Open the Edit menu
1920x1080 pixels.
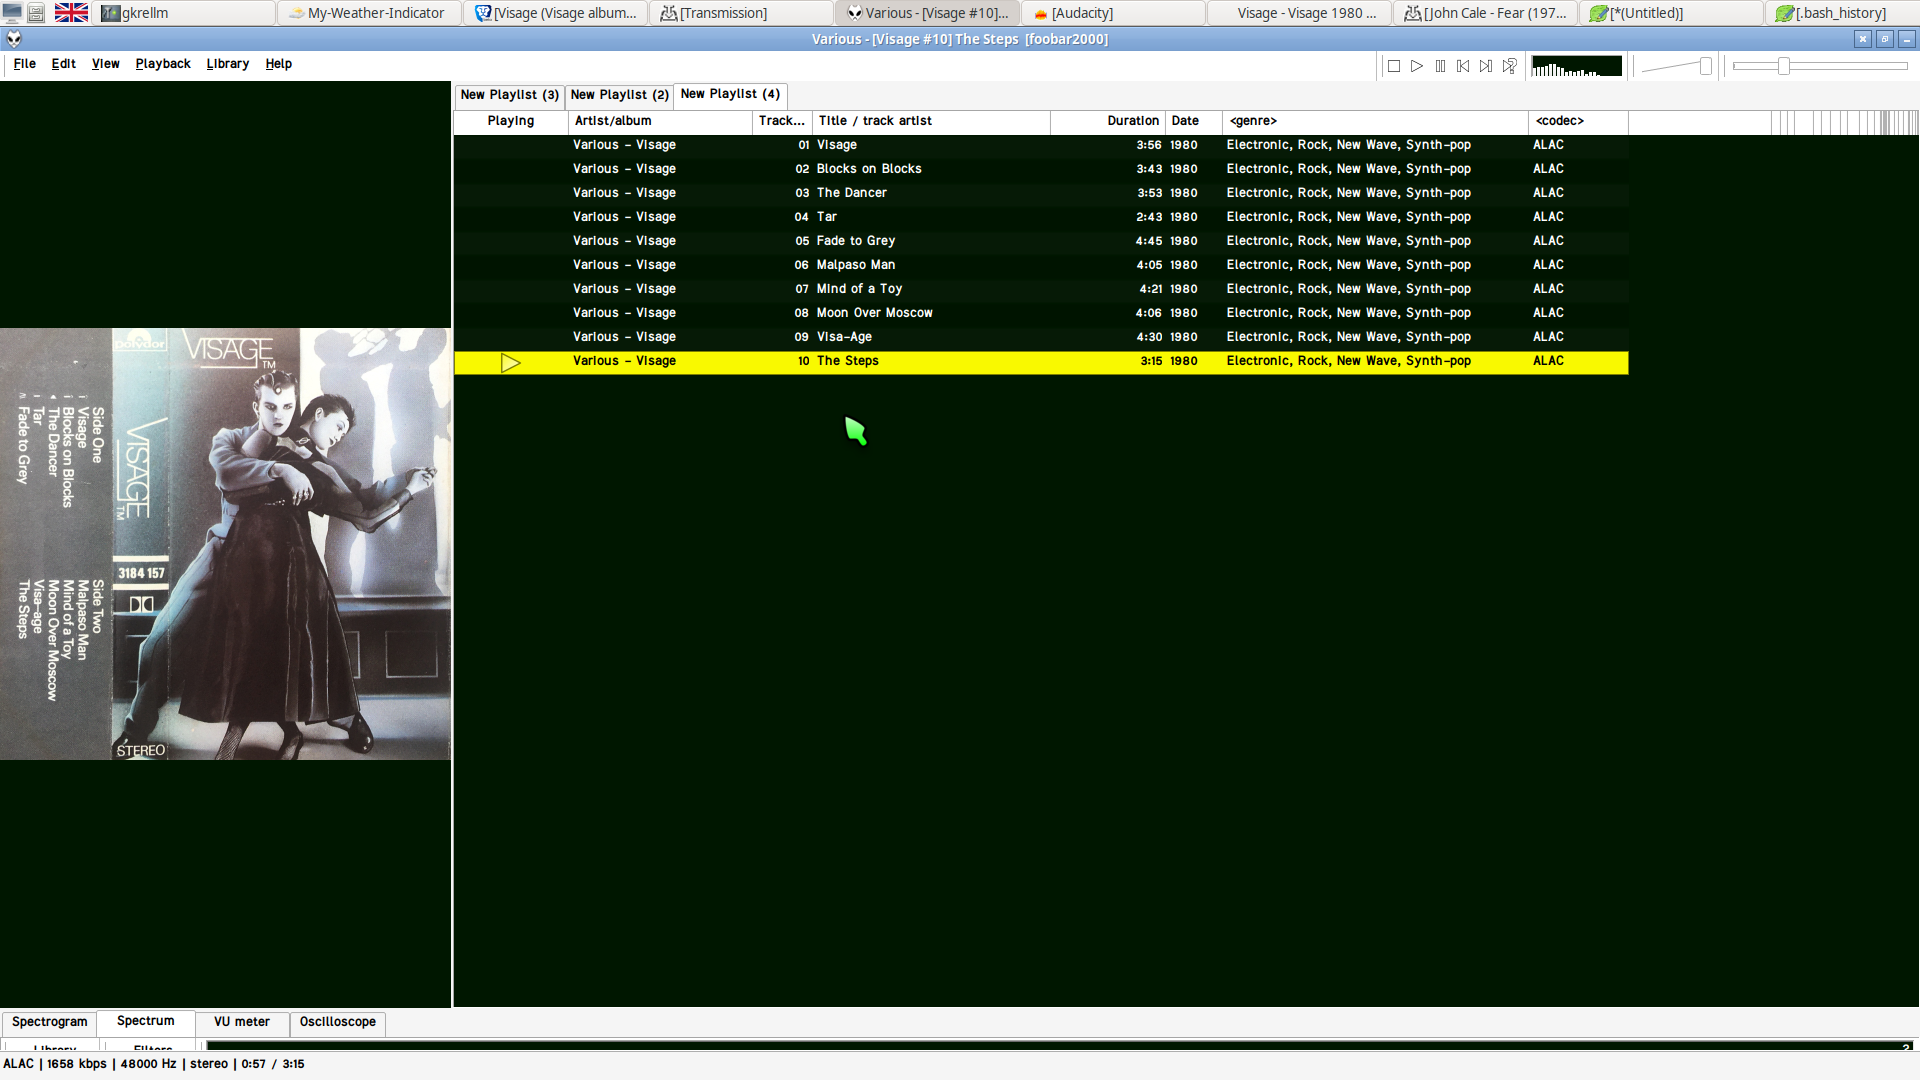coord(63,64)
